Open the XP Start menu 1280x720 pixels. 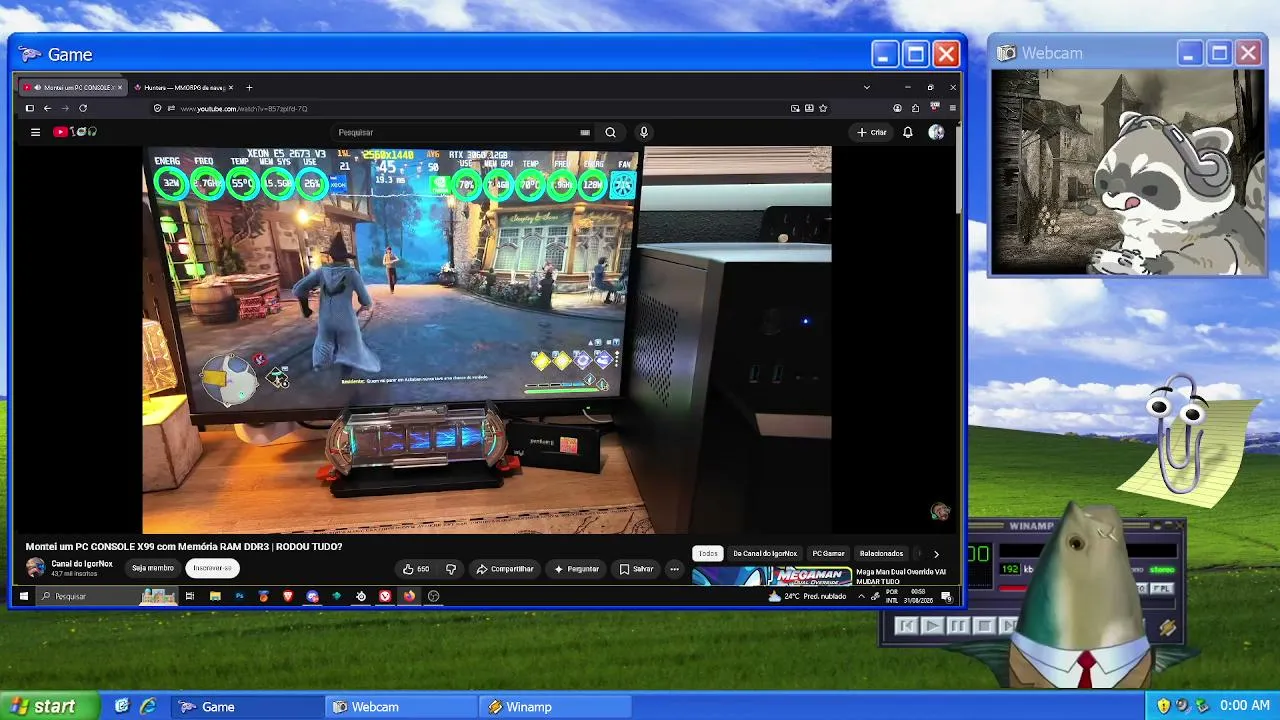point(50,706)
